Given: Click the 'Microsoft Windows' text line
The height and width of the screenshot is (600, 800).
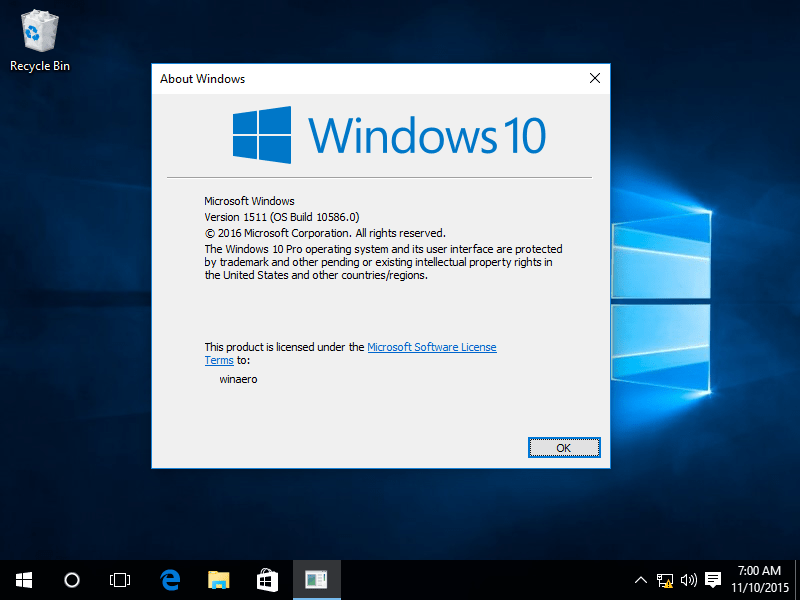Looking at the screenshot, I should 249,201.
